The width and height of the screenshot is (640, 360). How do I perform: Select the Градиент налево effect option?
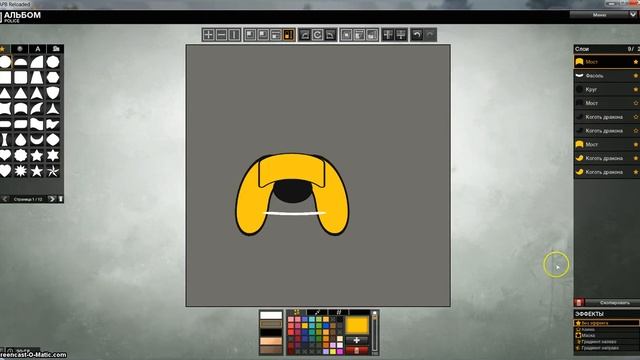click(607, 342)
